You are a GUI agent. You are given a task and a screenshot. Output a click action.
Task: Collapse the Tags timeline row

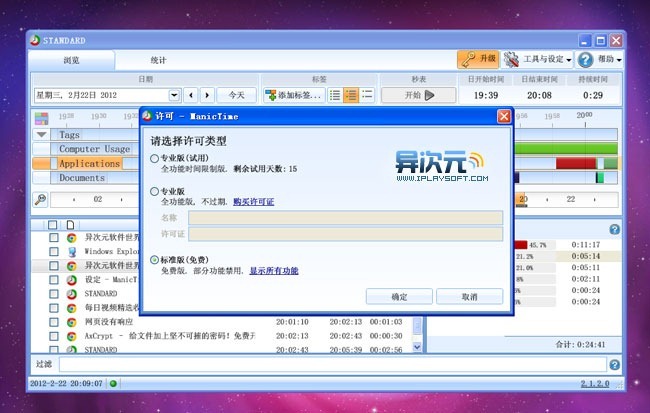[x=41, y=134]
